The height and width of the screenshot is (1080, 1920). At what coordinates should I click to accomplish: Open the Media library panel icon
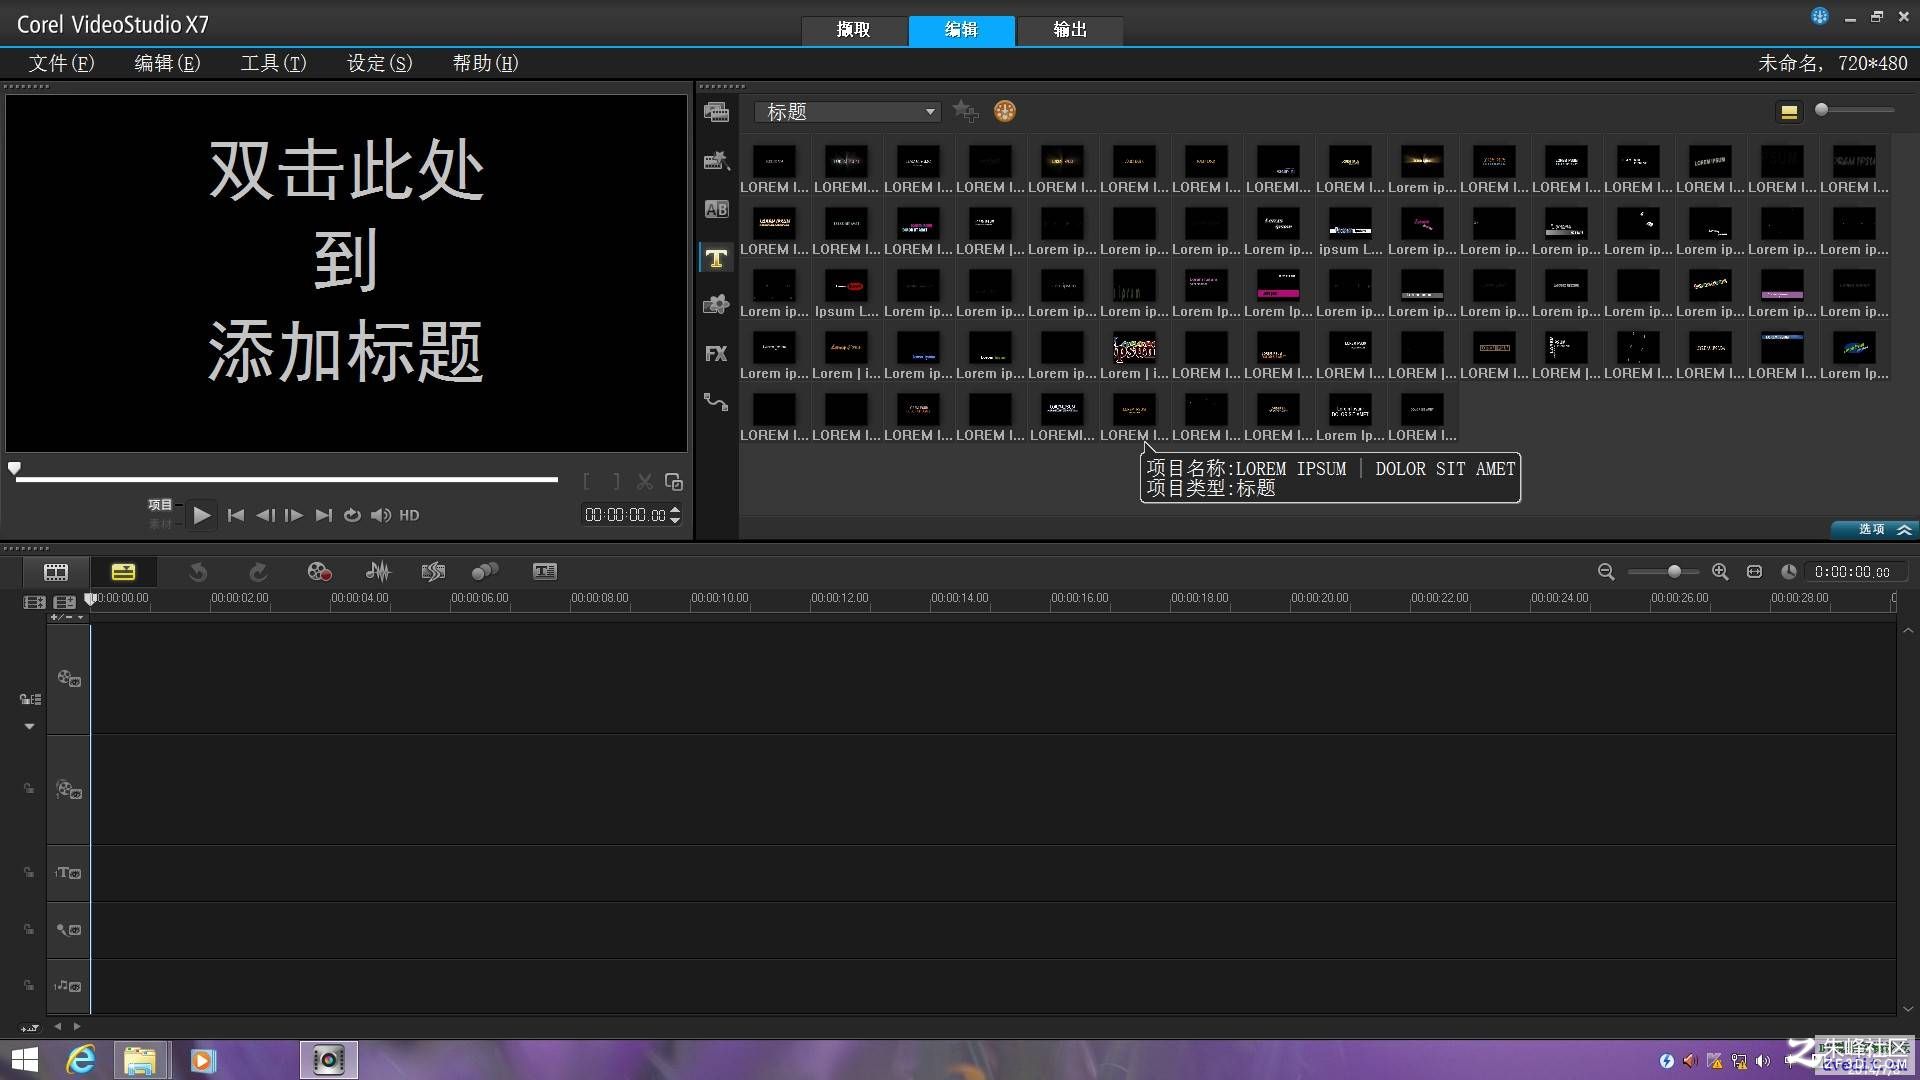click(x=716, y=112)
